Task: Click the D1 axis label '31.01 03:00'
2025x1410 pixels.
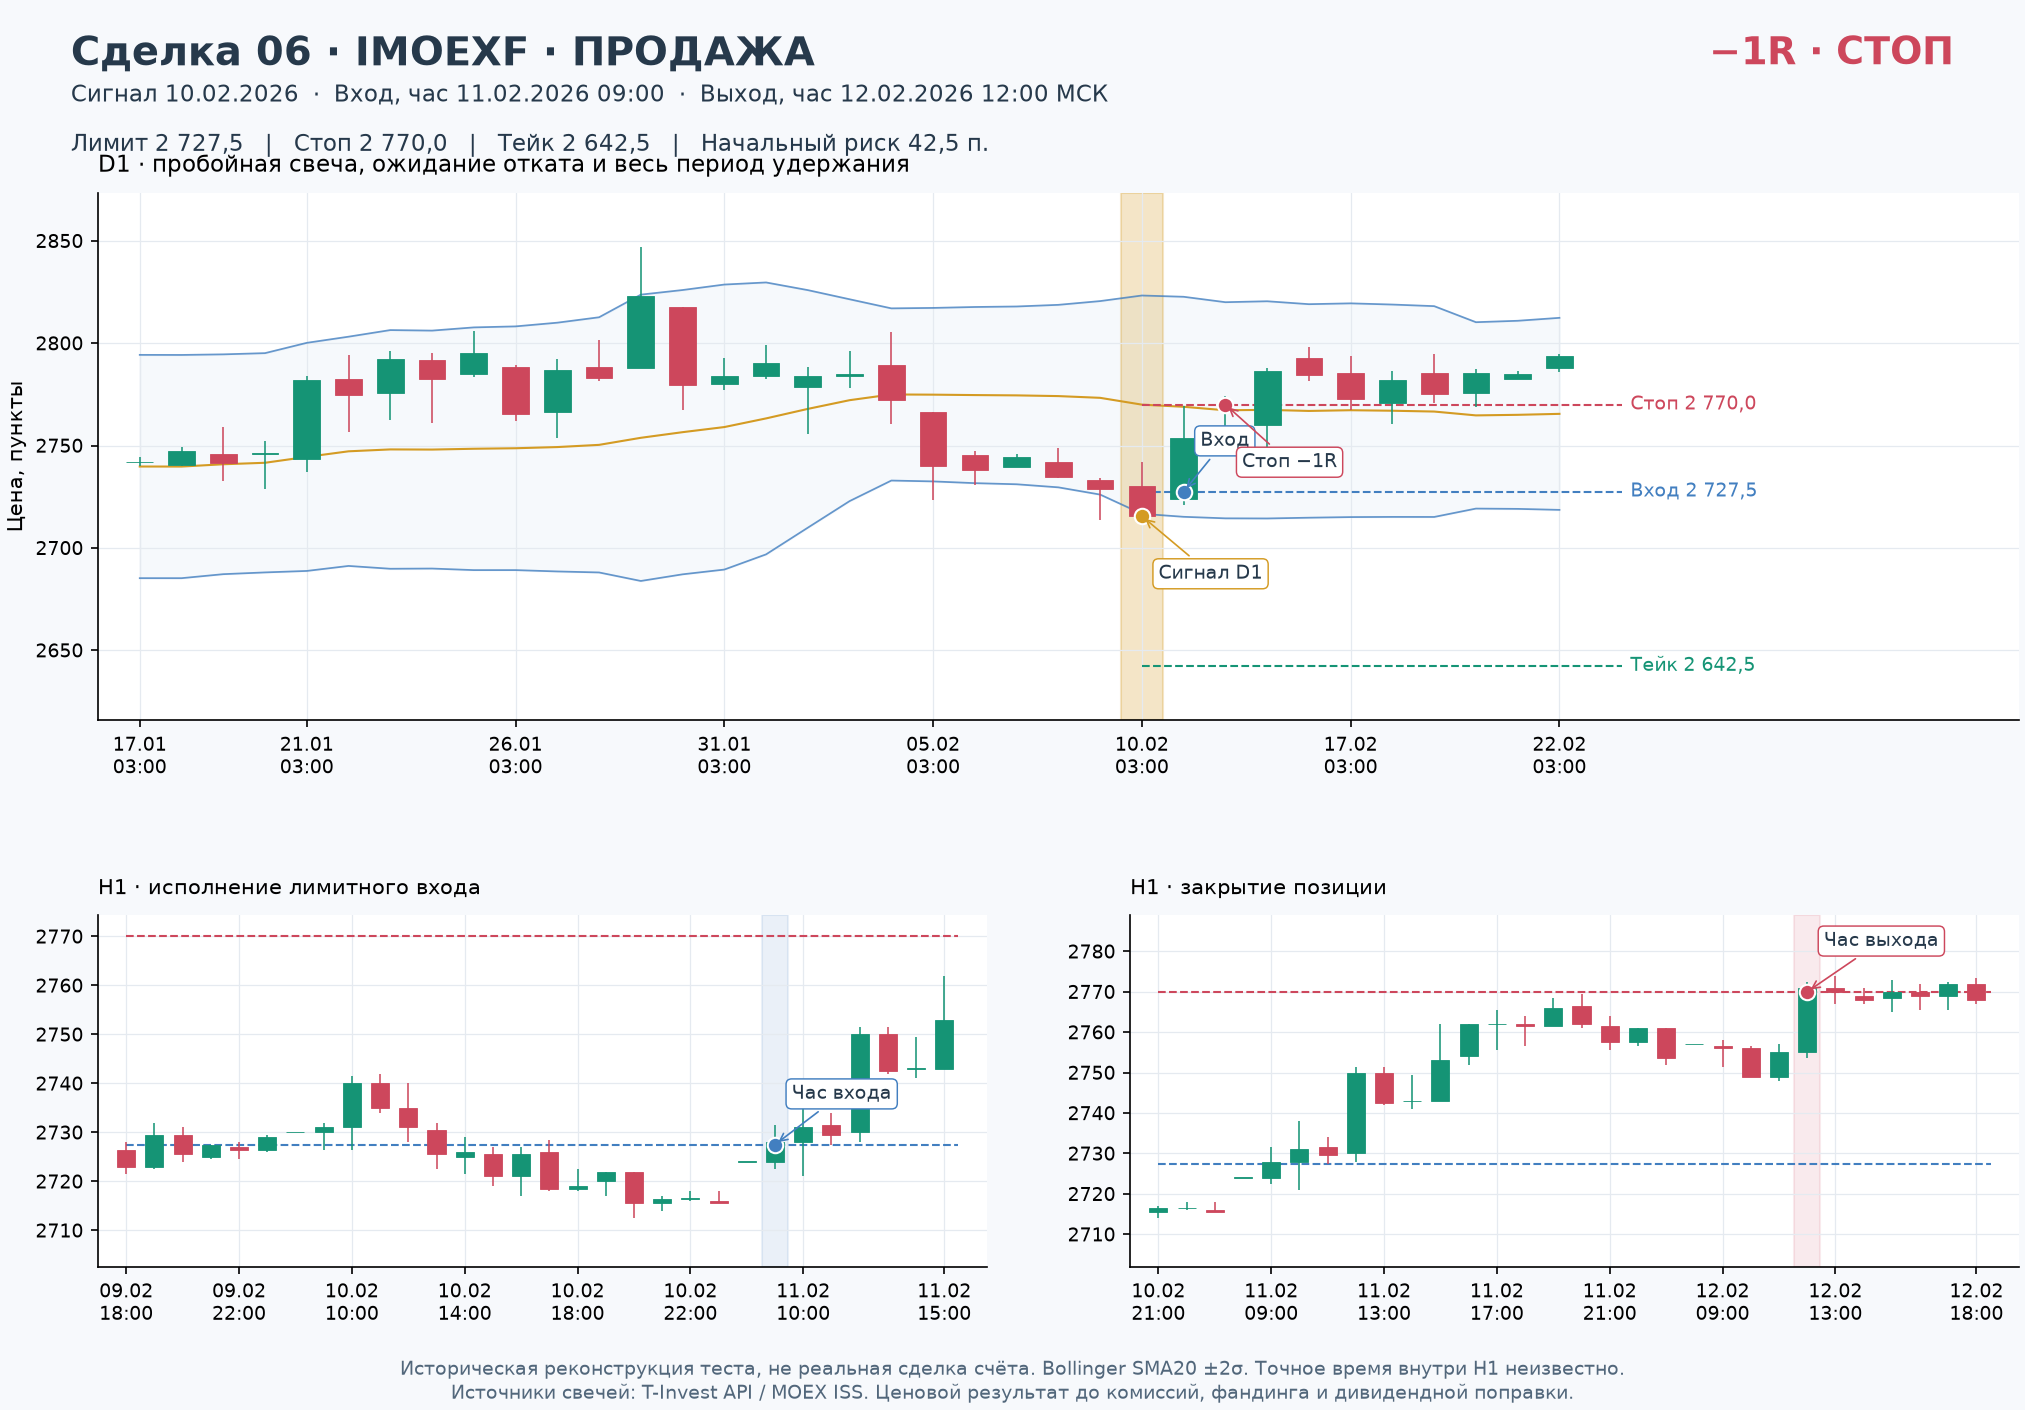Action: click(724, 755)
